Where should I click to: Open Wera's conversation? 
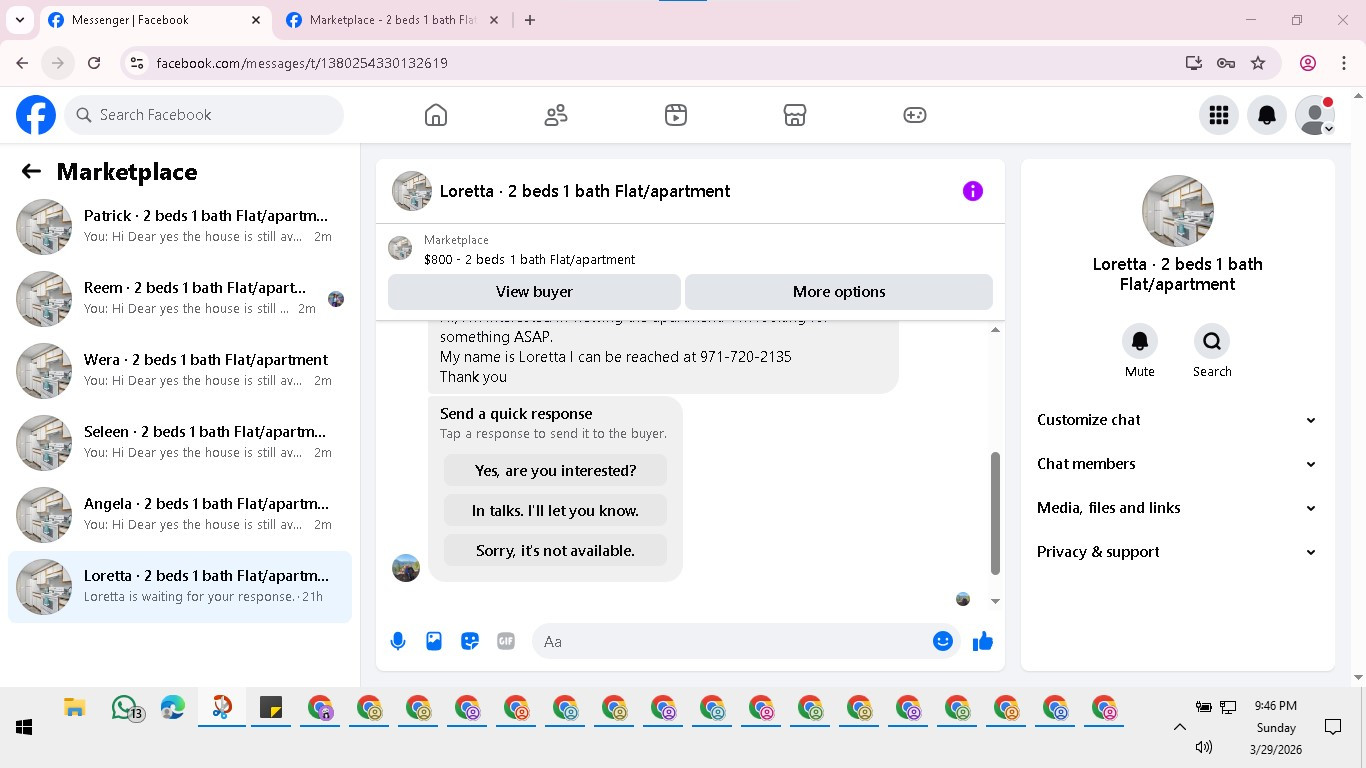point(180,370)
